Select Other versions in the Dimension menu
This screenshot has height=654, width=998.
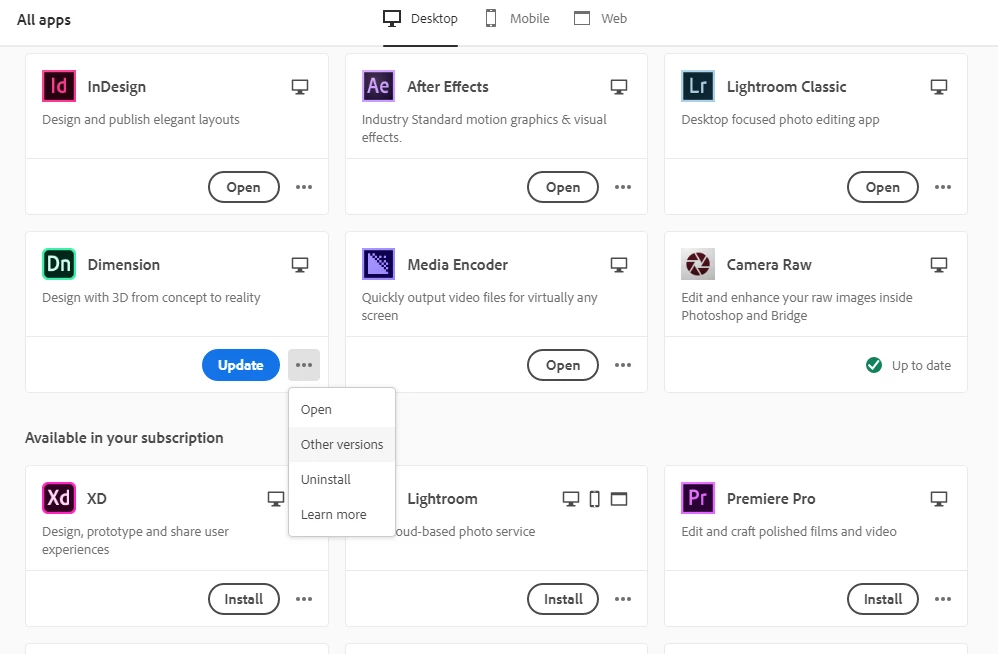pyautogui.click(x=342, y=445)
